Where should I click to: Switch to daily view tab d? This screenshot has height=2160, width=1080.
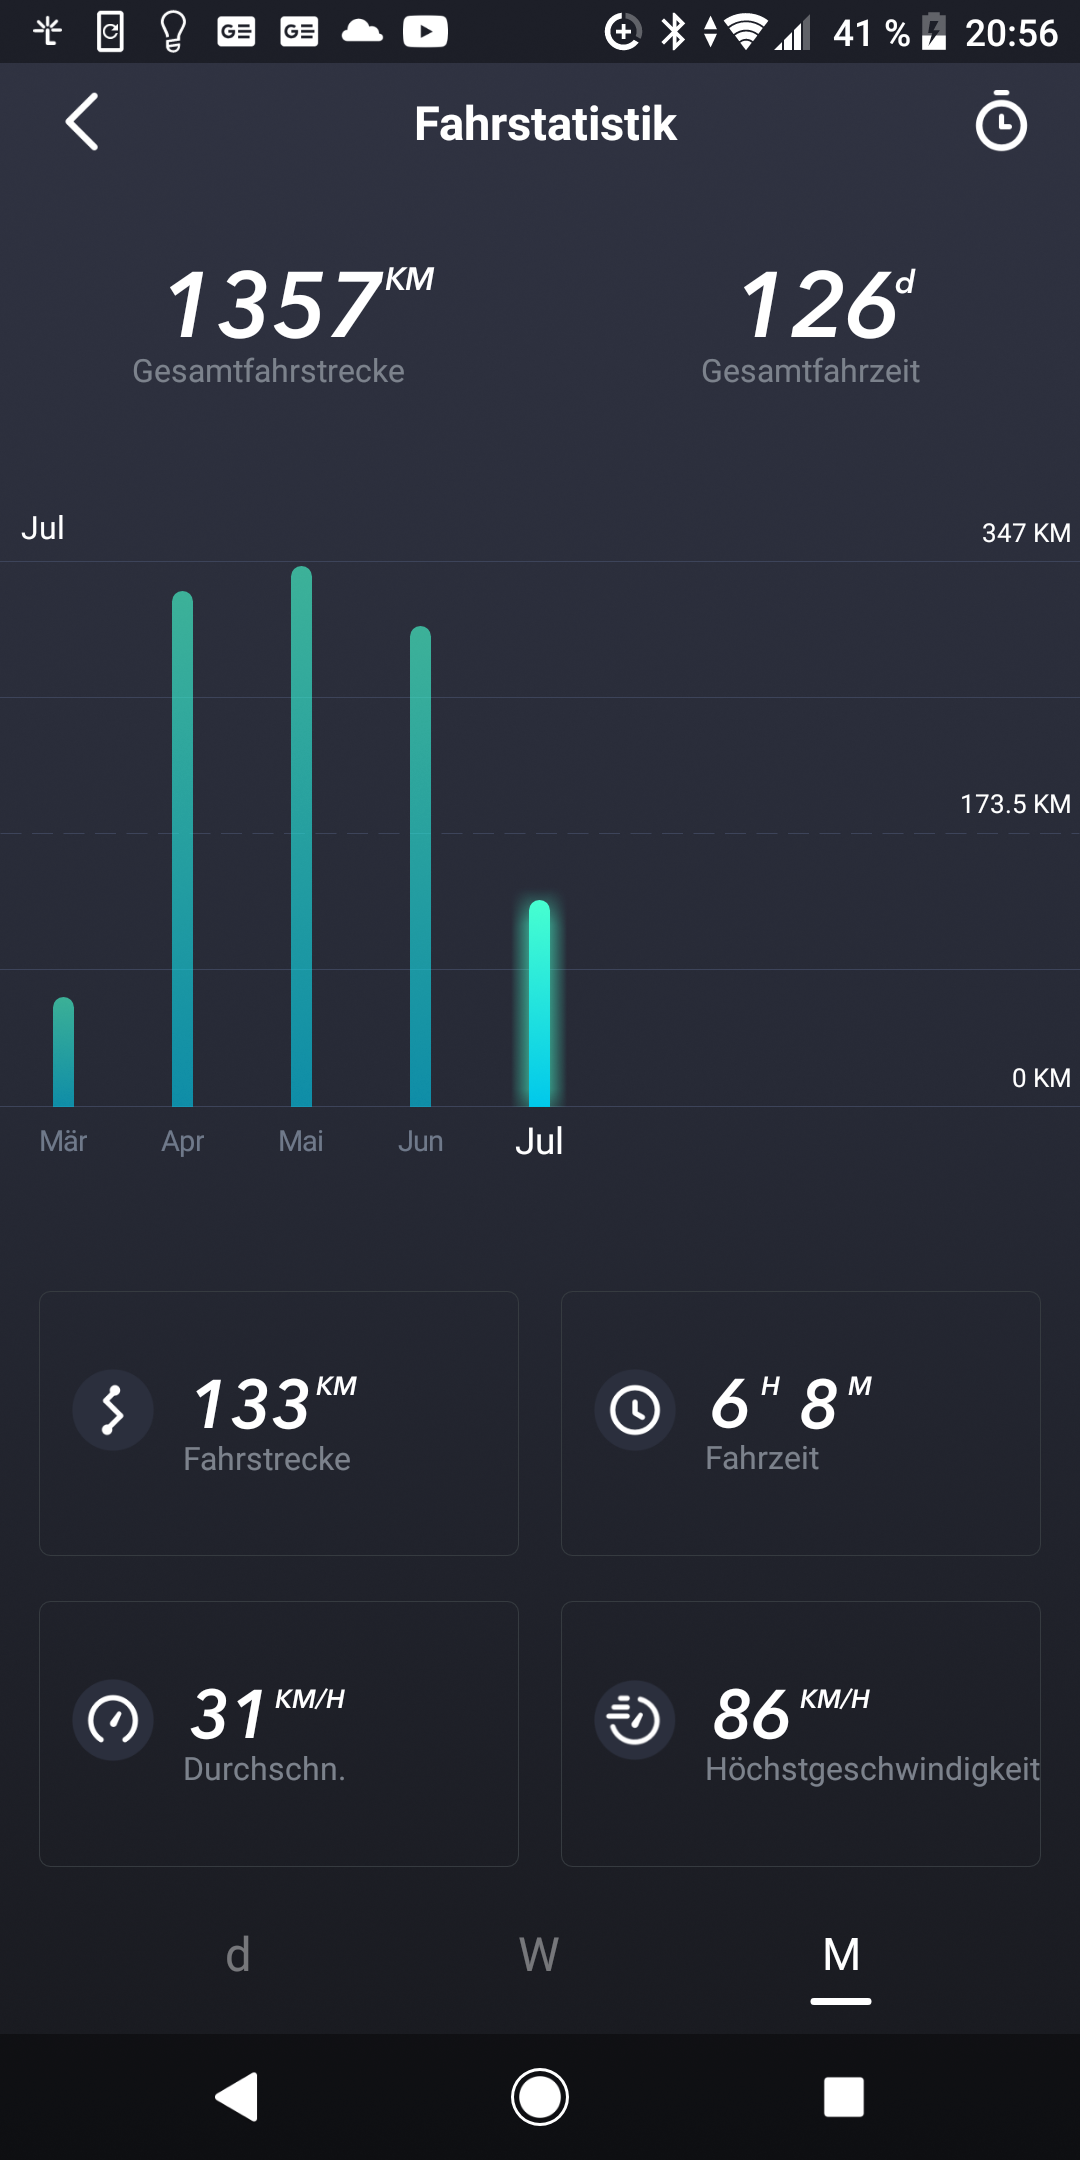tap(238, 1955)
